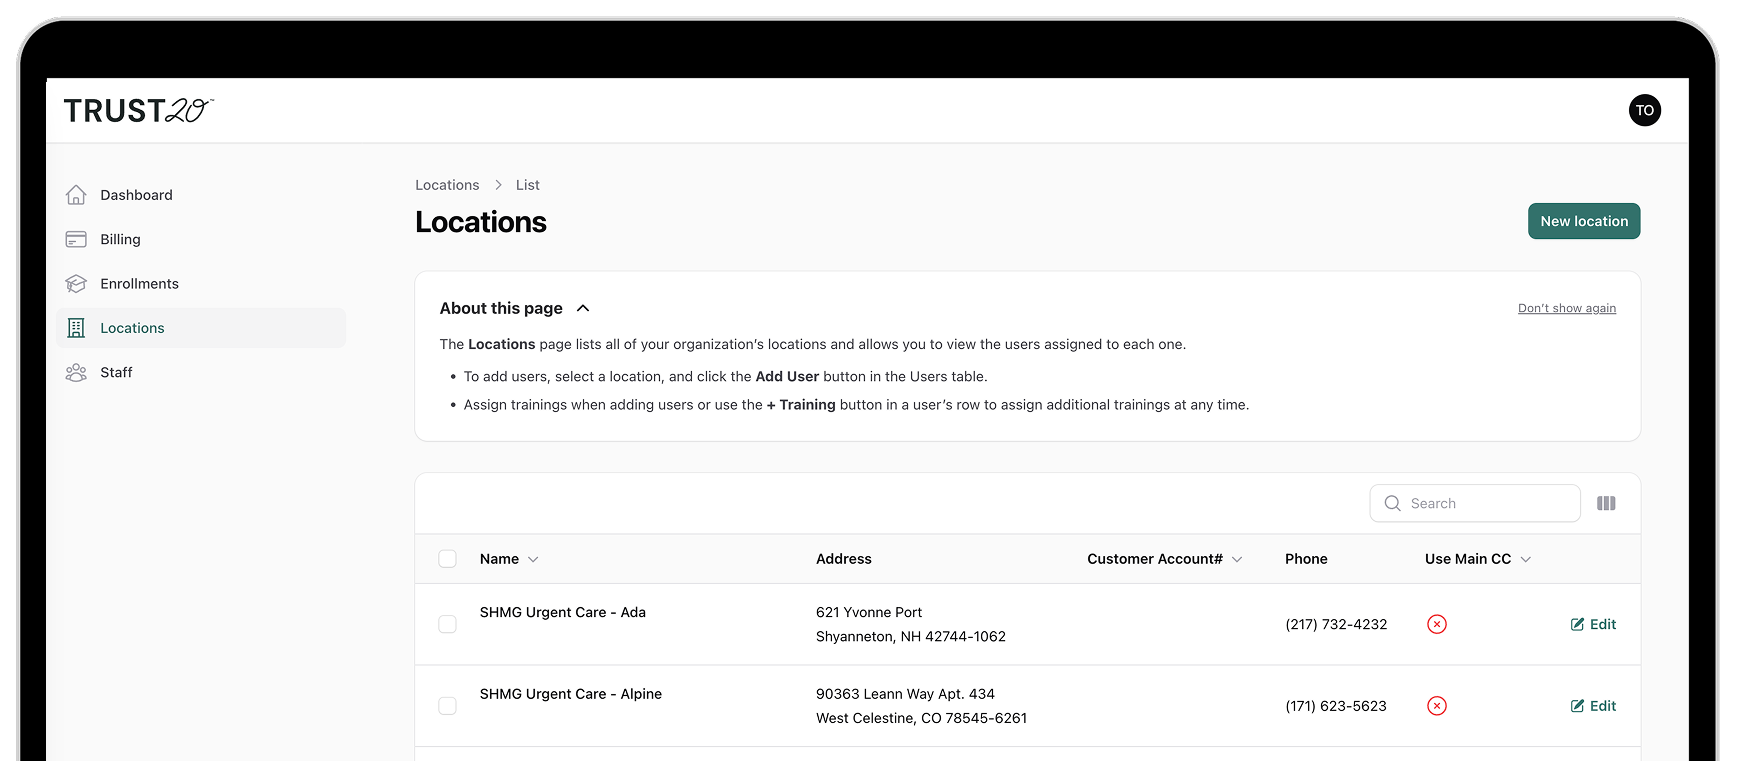This screenshot has height=761, width=1738.
Task: Click the New location button
Action: tap(1583, 221)
